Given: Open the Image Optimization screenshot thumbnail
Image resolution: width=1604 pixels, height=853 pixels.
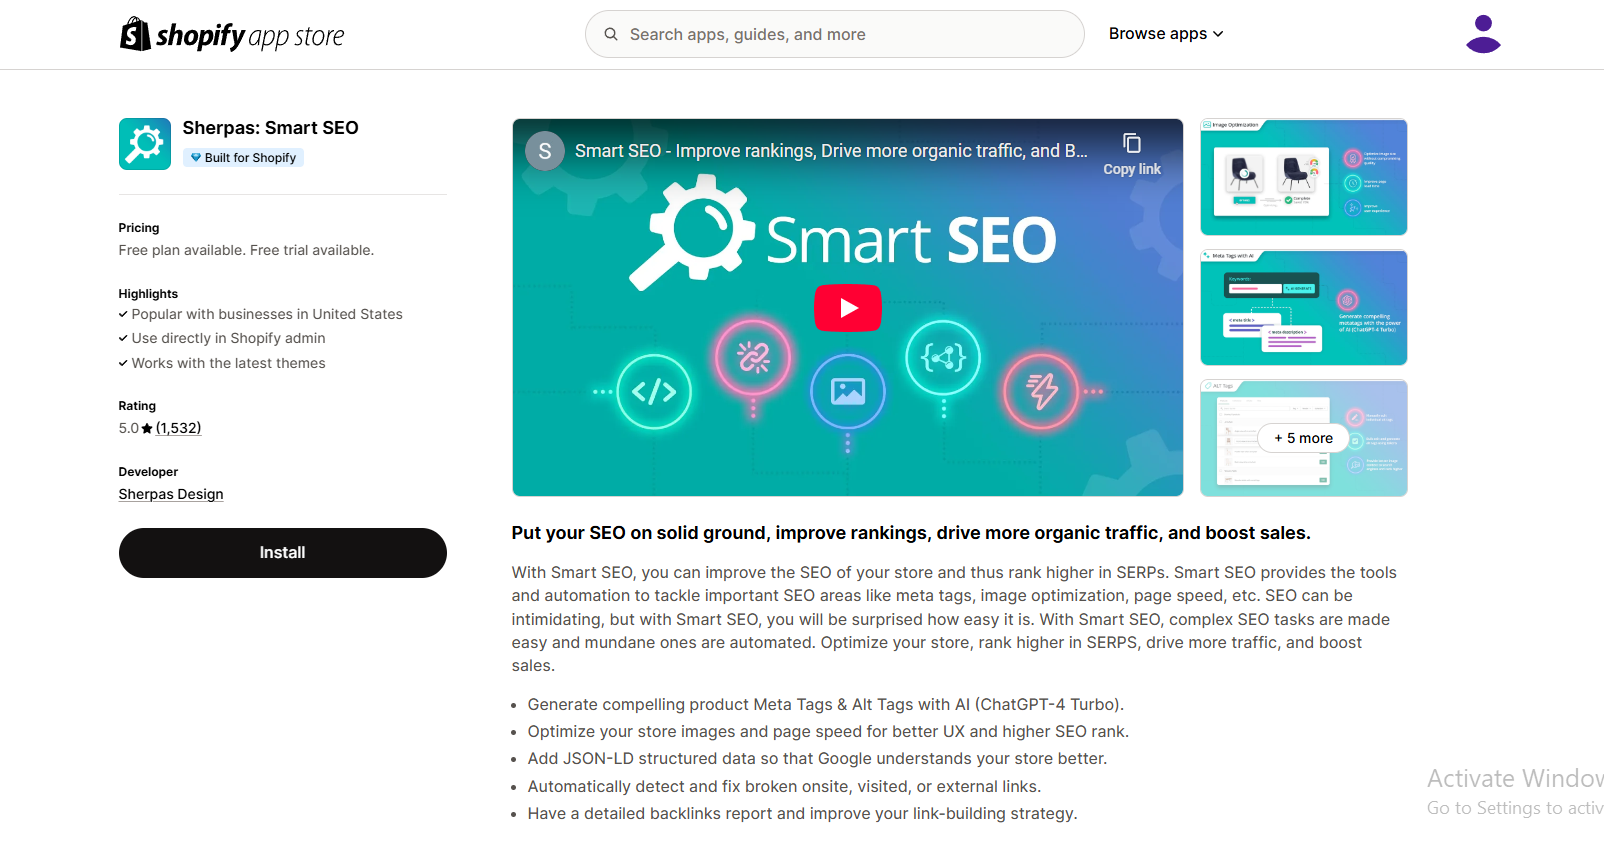Looking at the screenshot, I should coord(1303,178).
